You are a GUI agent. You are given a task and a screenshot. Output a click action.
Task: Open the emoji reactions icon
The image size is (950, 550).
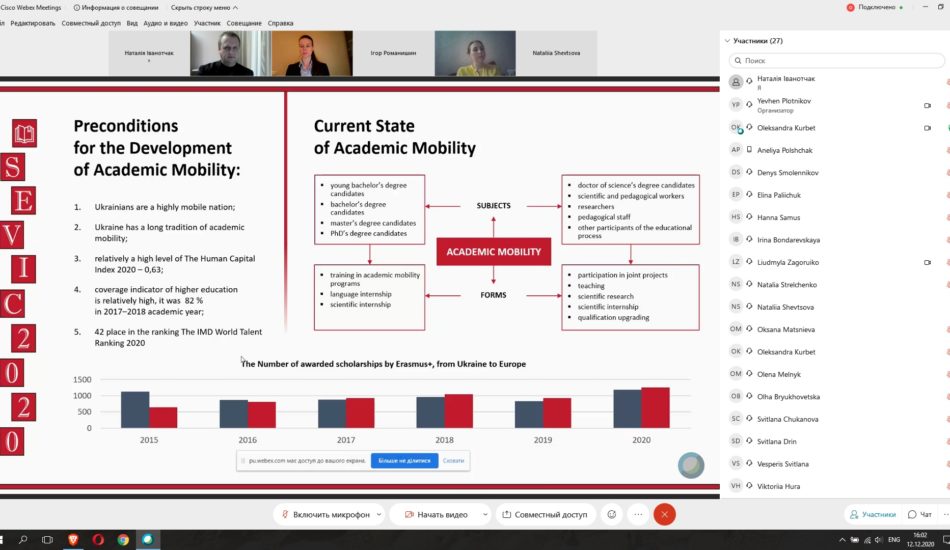click(x=611, y=514)
